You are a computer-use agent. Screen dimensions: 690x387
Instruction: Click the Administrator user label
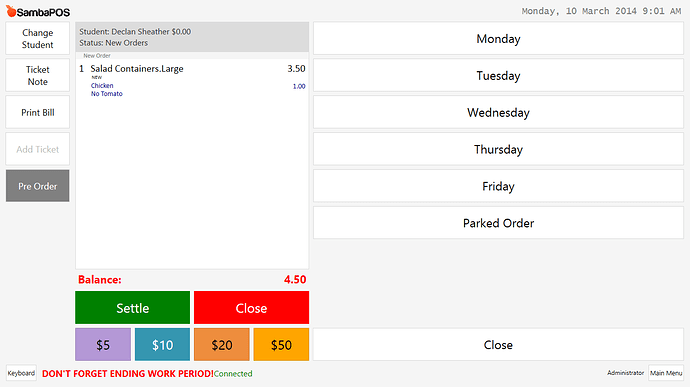tap(625, 373)
